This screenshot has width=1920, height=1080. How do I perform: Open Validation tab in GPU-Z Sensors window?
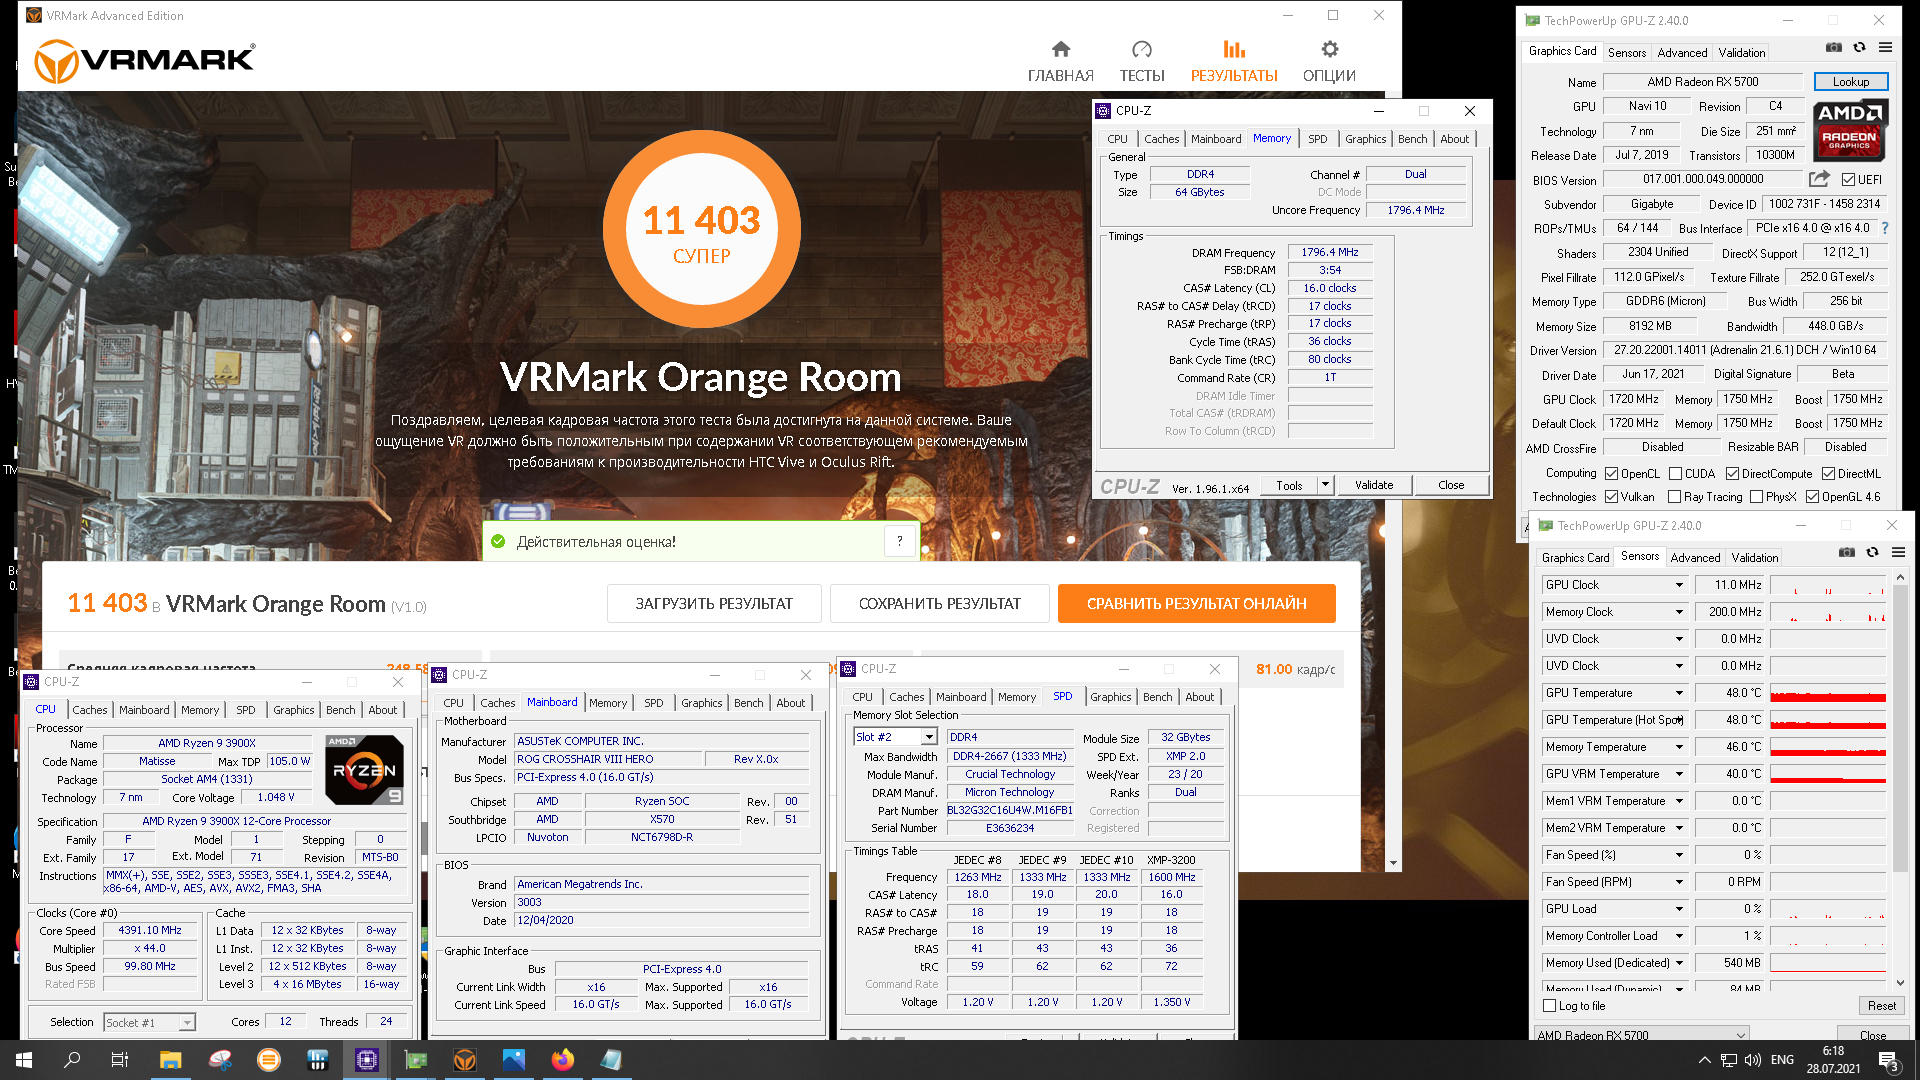(x=1755, y=558)
